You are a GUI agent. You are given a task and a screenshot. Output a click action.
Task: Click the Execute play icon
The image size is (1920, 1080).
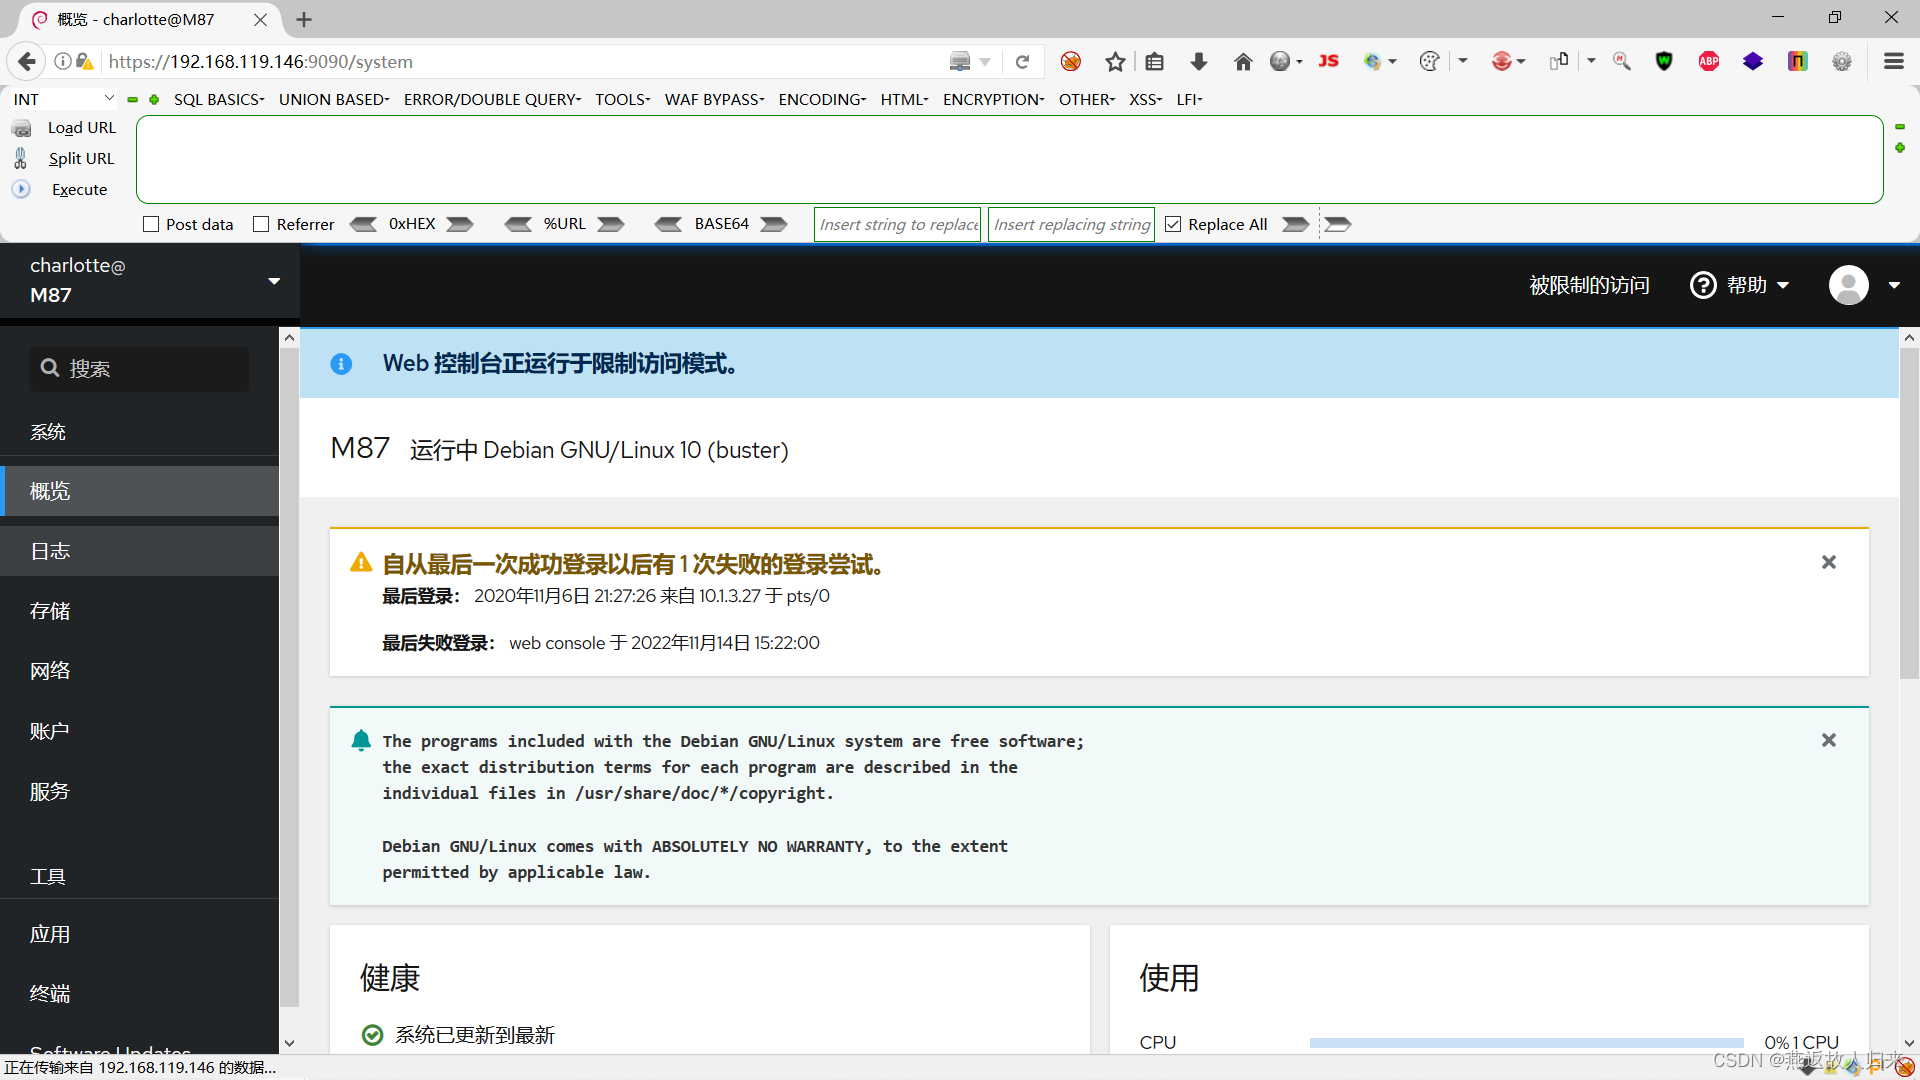pyautogui.click(x=21, y=189)
